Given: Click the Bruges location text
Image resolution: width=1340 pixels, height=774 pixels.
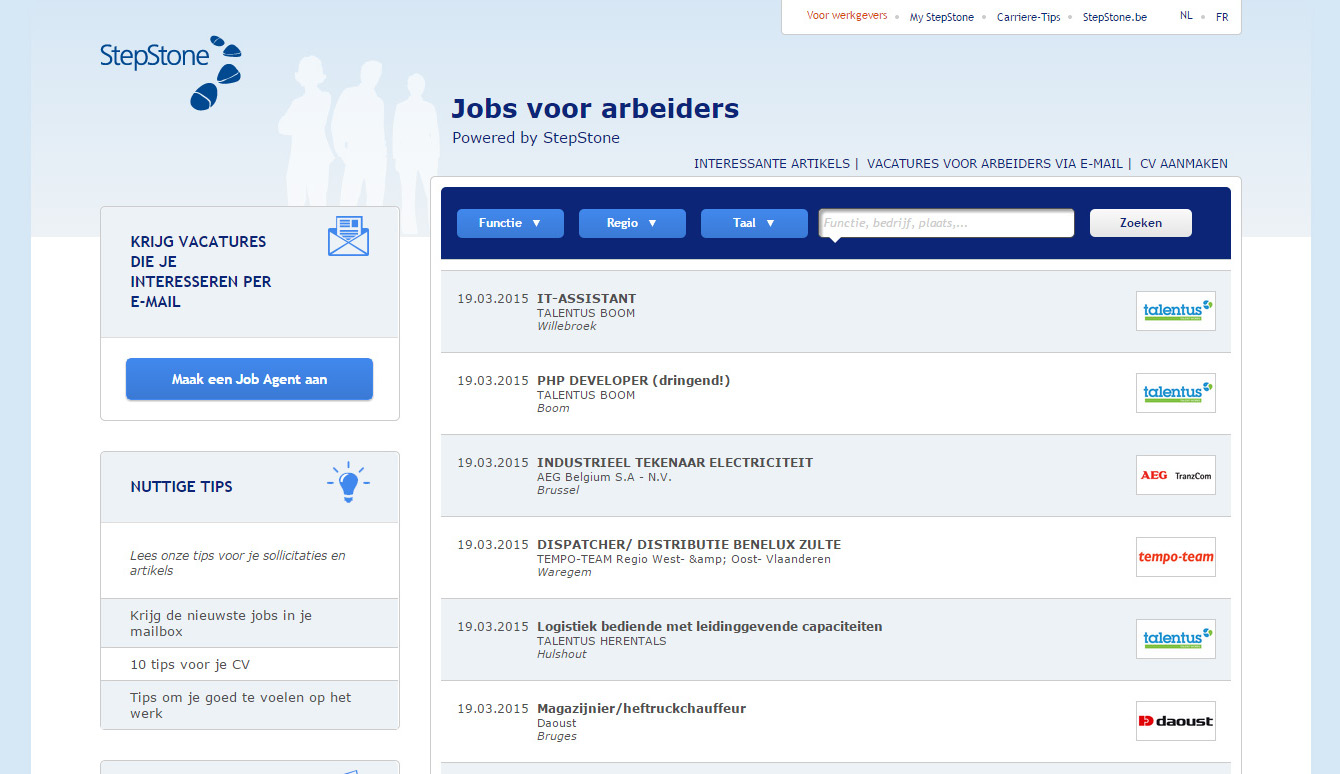Looking at the screenshot, I should 557,736.
